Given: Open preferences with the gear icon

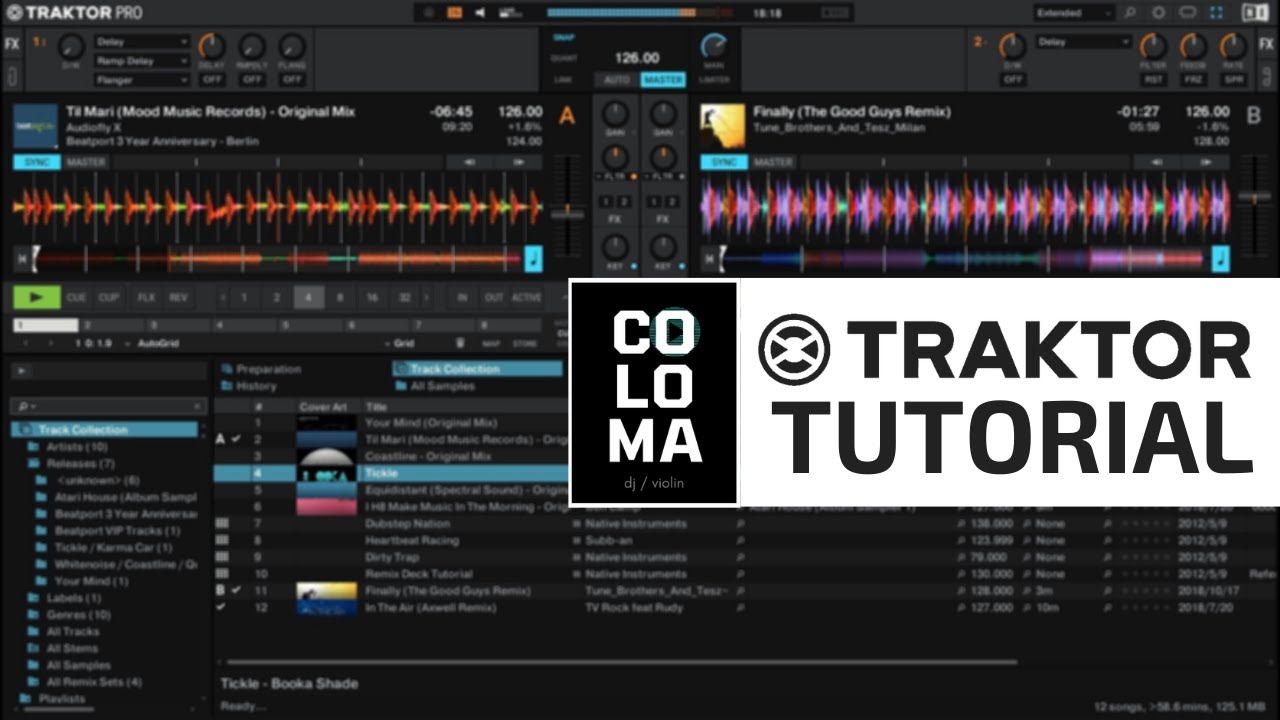Looking at the screenshot, I should click(x=1159, y=13).
